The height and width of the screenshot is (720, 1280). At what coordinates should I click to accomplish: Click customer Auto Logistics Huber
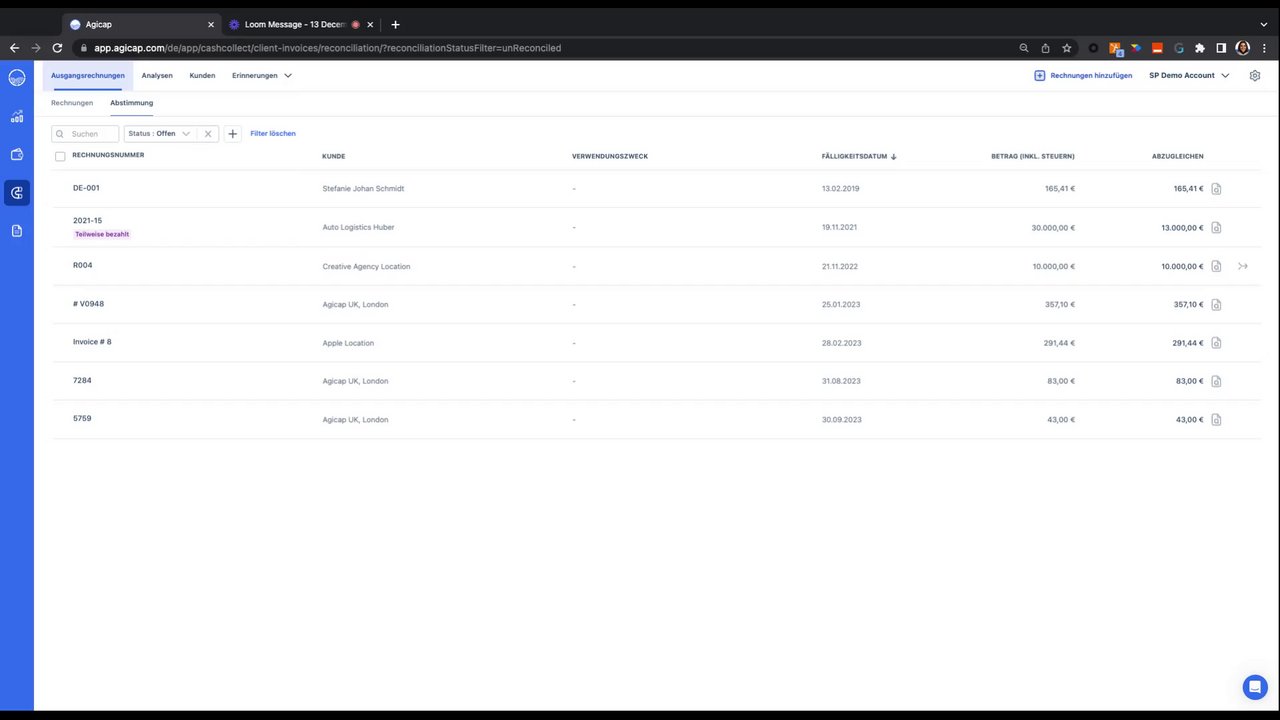pyautogui.click(x=358, y=228)
